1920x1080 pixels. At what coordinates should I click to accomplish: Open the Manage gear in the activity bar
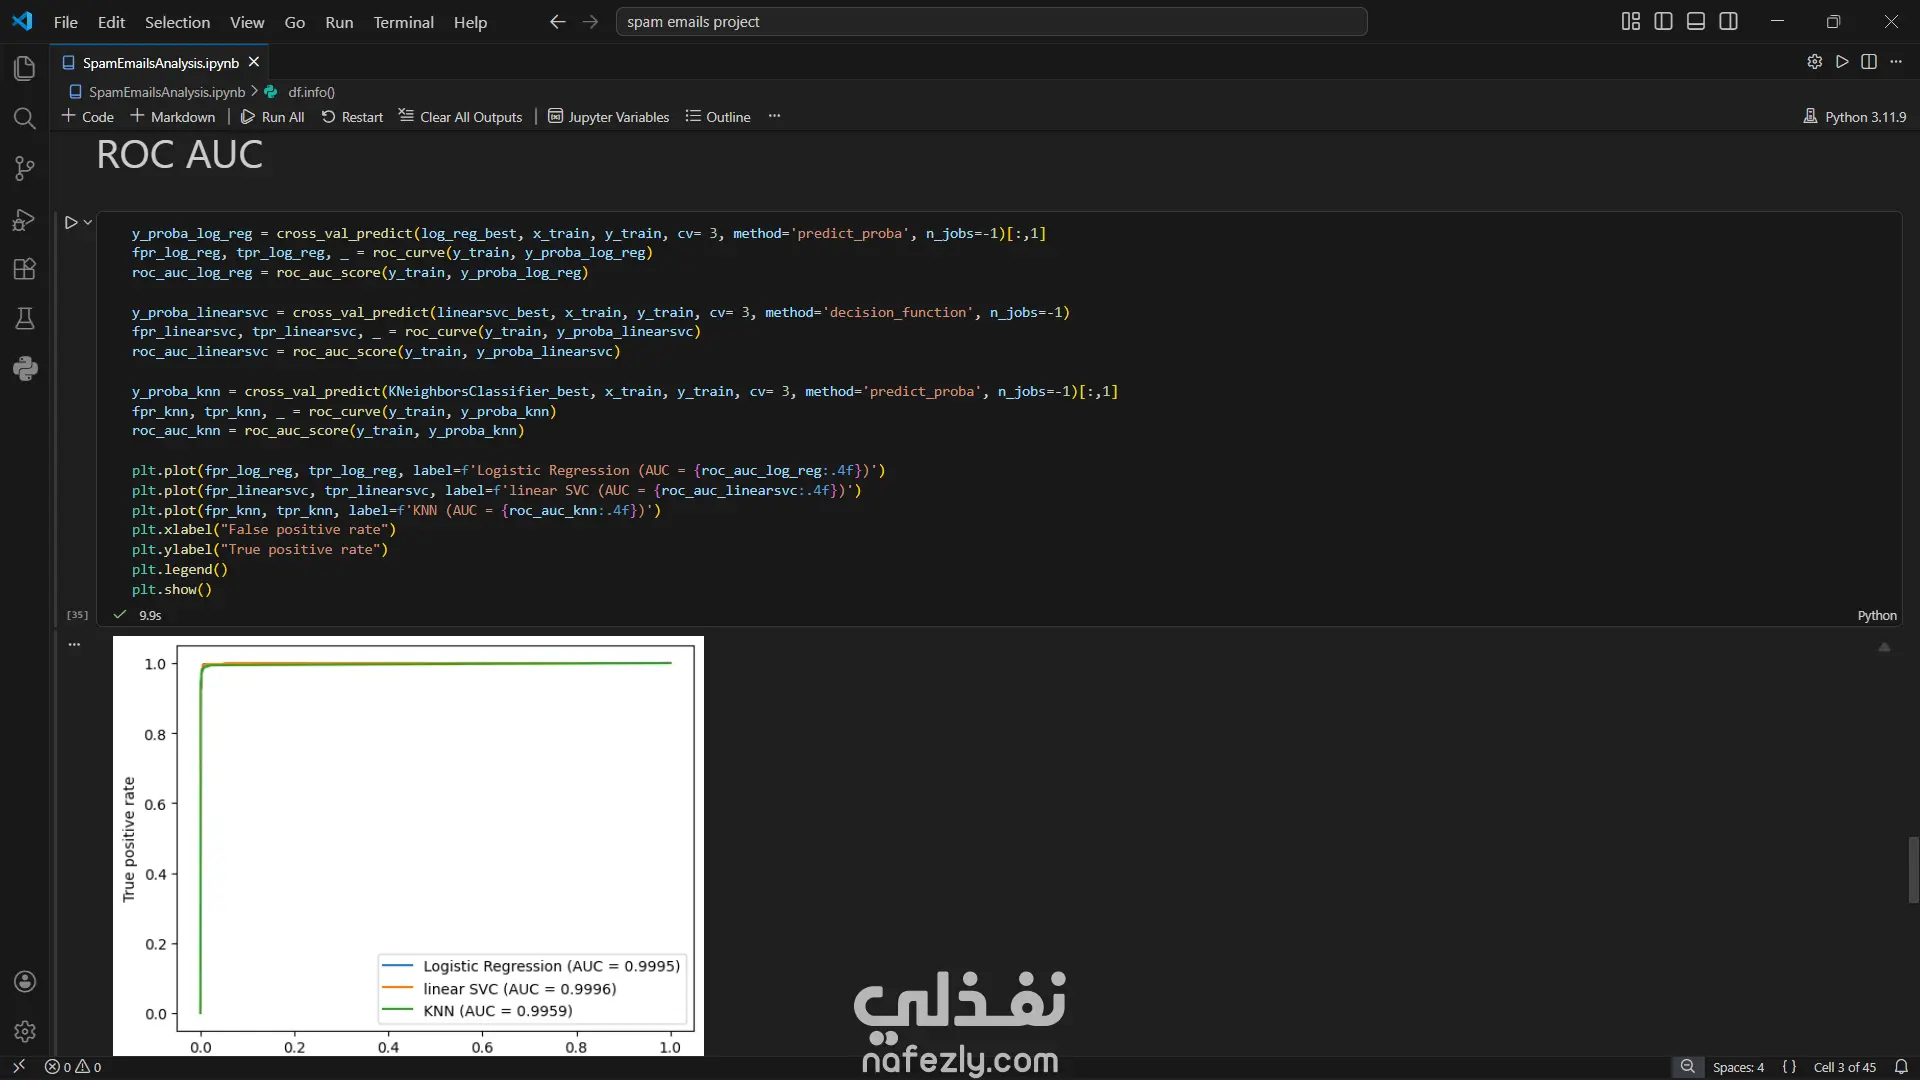(25, 1031)
